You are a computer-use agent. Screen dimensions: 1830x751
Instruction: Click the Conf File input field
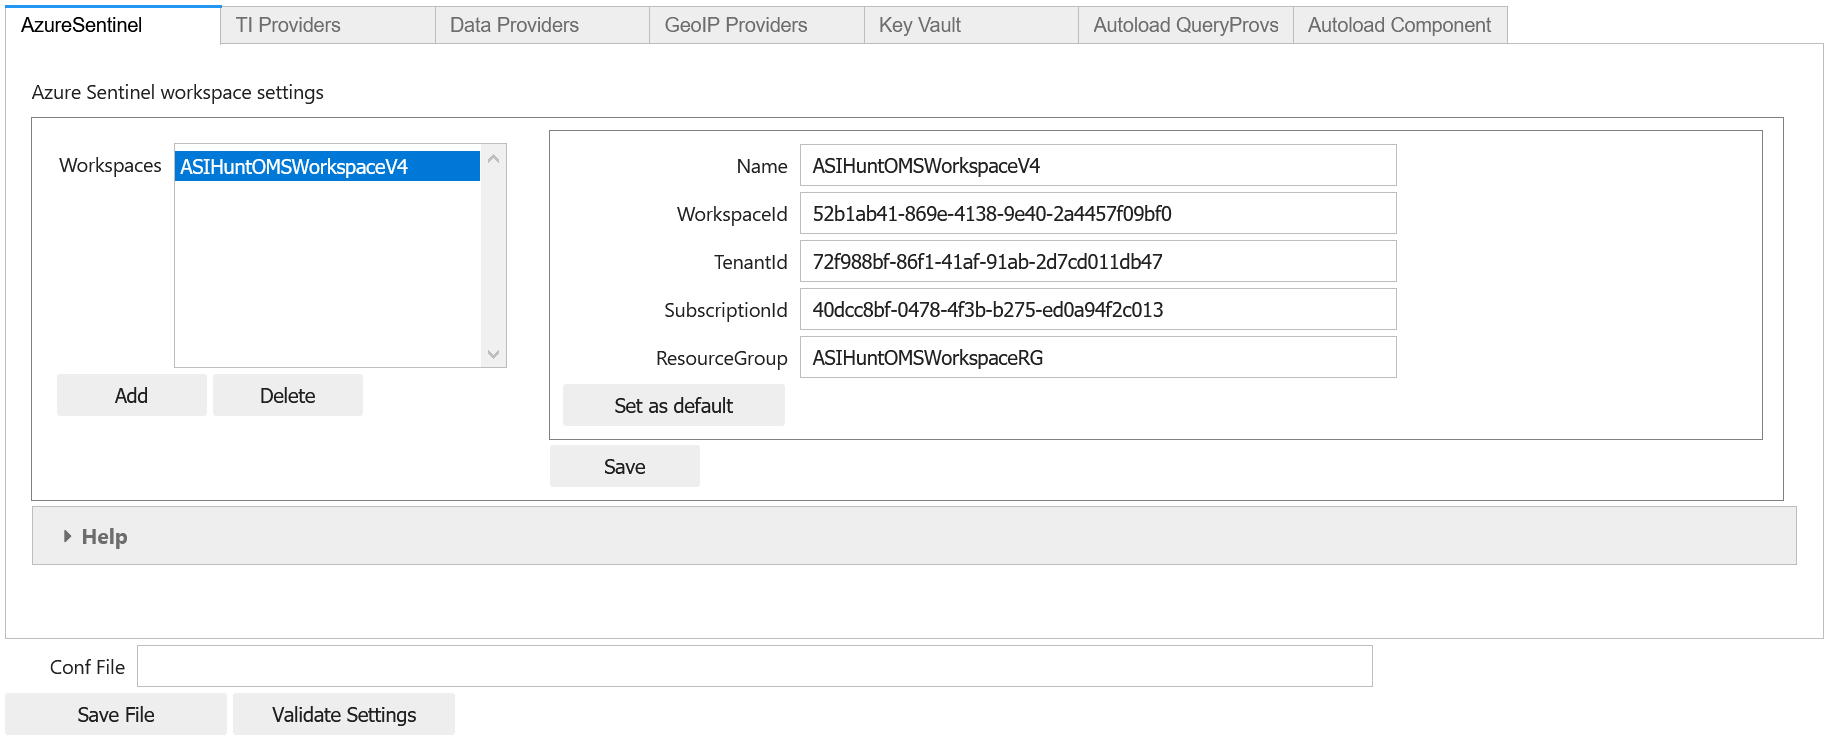coord(755,667)
